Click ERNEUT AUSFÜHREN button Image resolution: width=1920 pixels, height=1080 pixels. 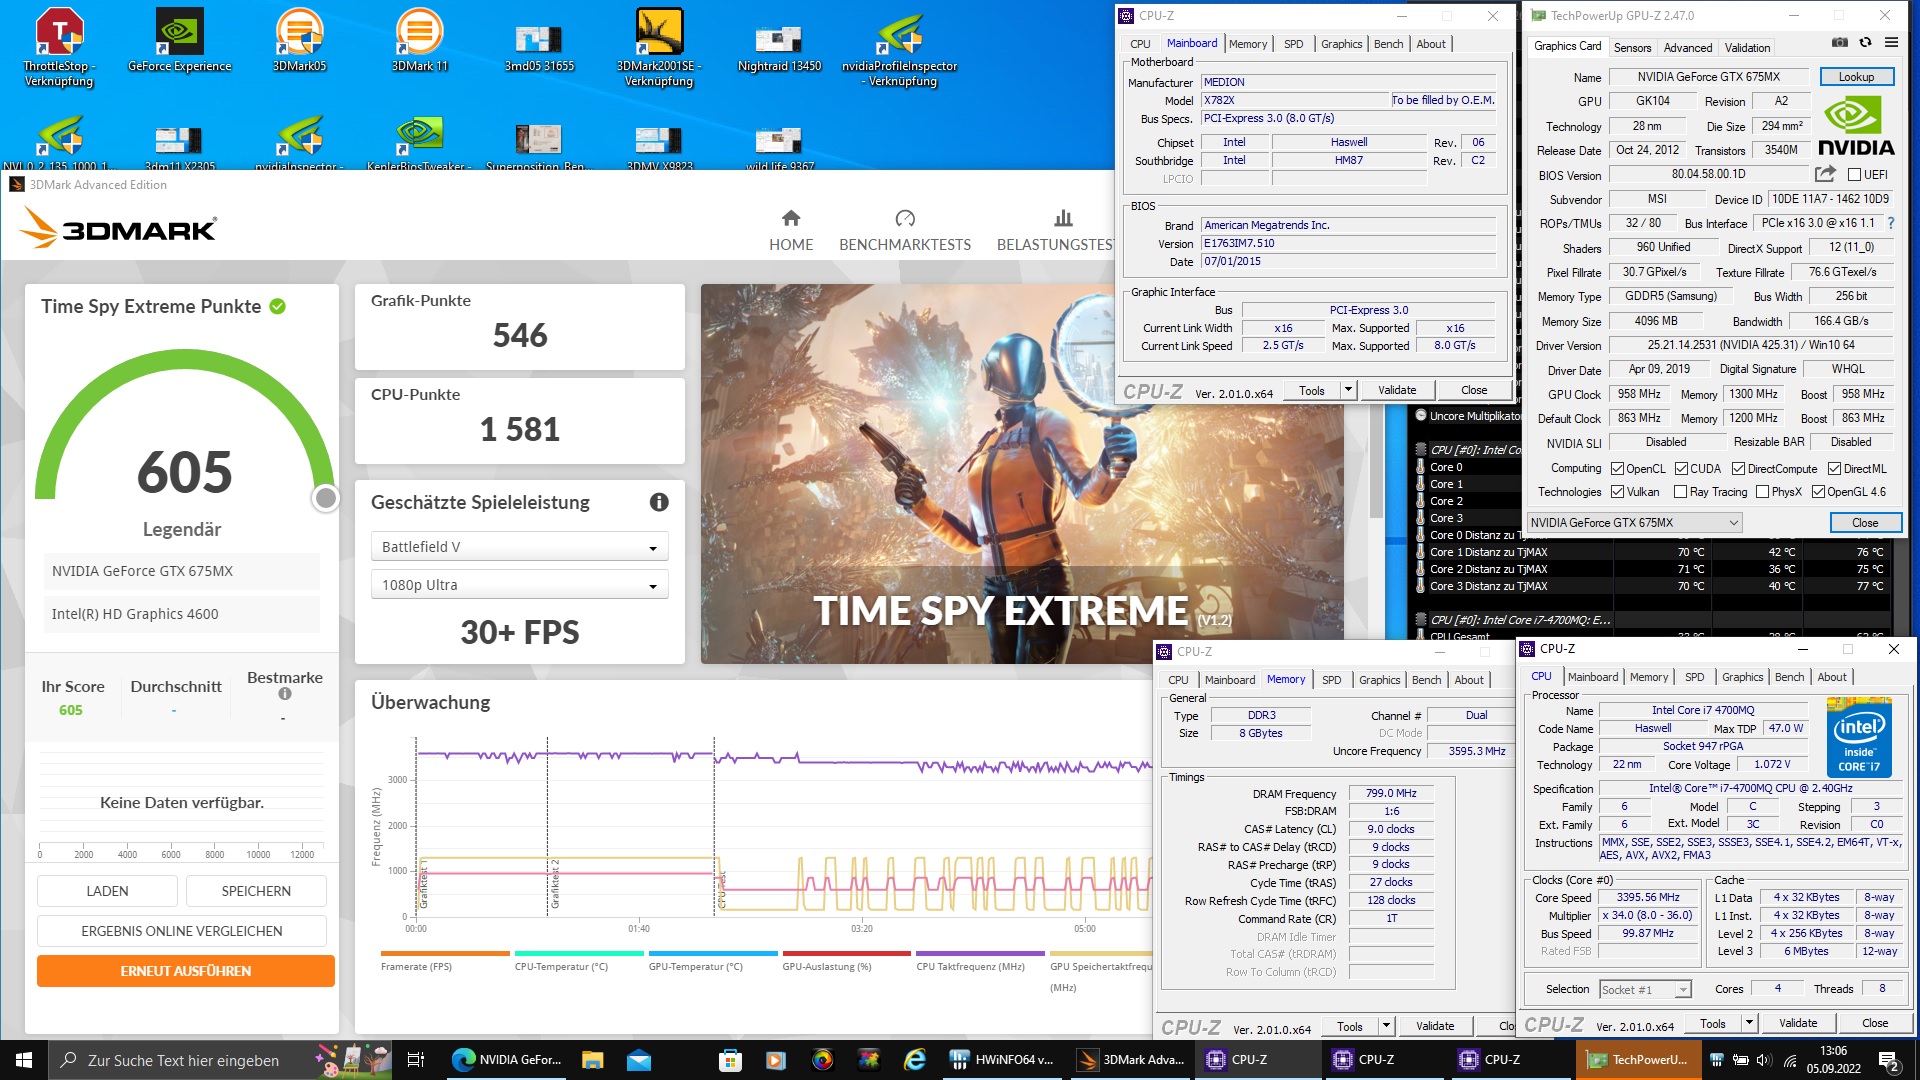pyautogui.click(x=186, y=971)
